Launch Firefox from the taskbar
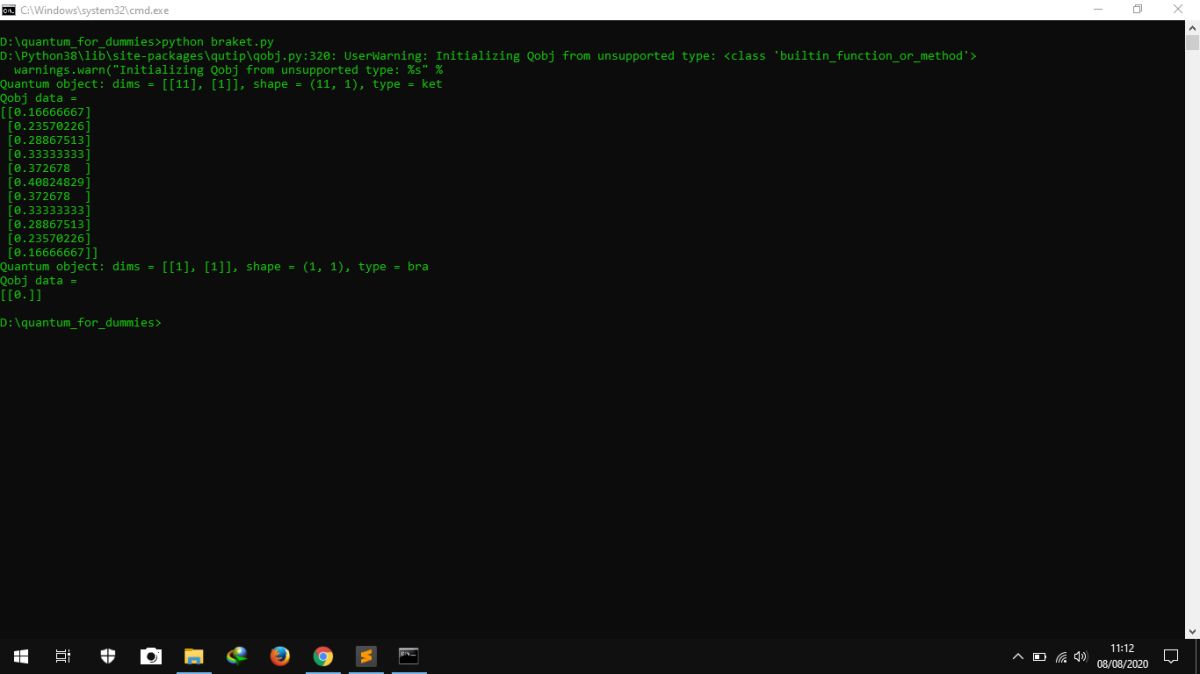The image size is (1200, 674). tap(280, 656)
